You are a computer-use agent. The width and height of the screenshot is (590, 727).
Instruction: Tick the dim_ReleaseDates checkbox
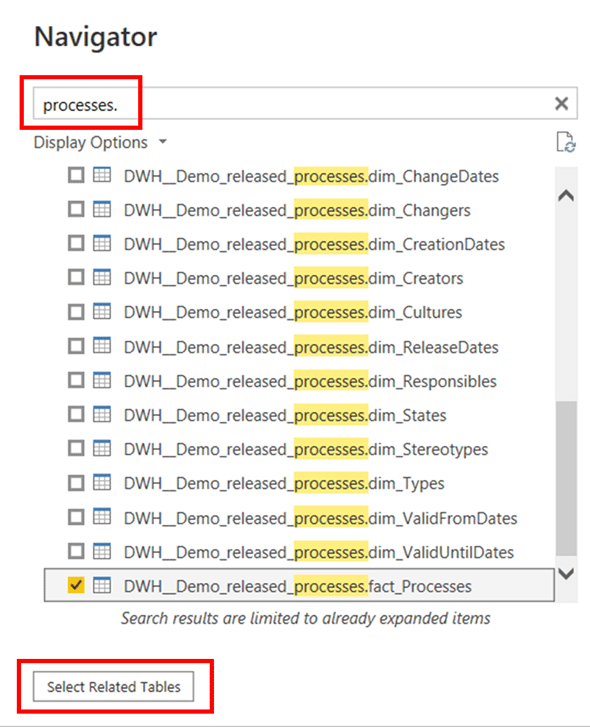76,346
